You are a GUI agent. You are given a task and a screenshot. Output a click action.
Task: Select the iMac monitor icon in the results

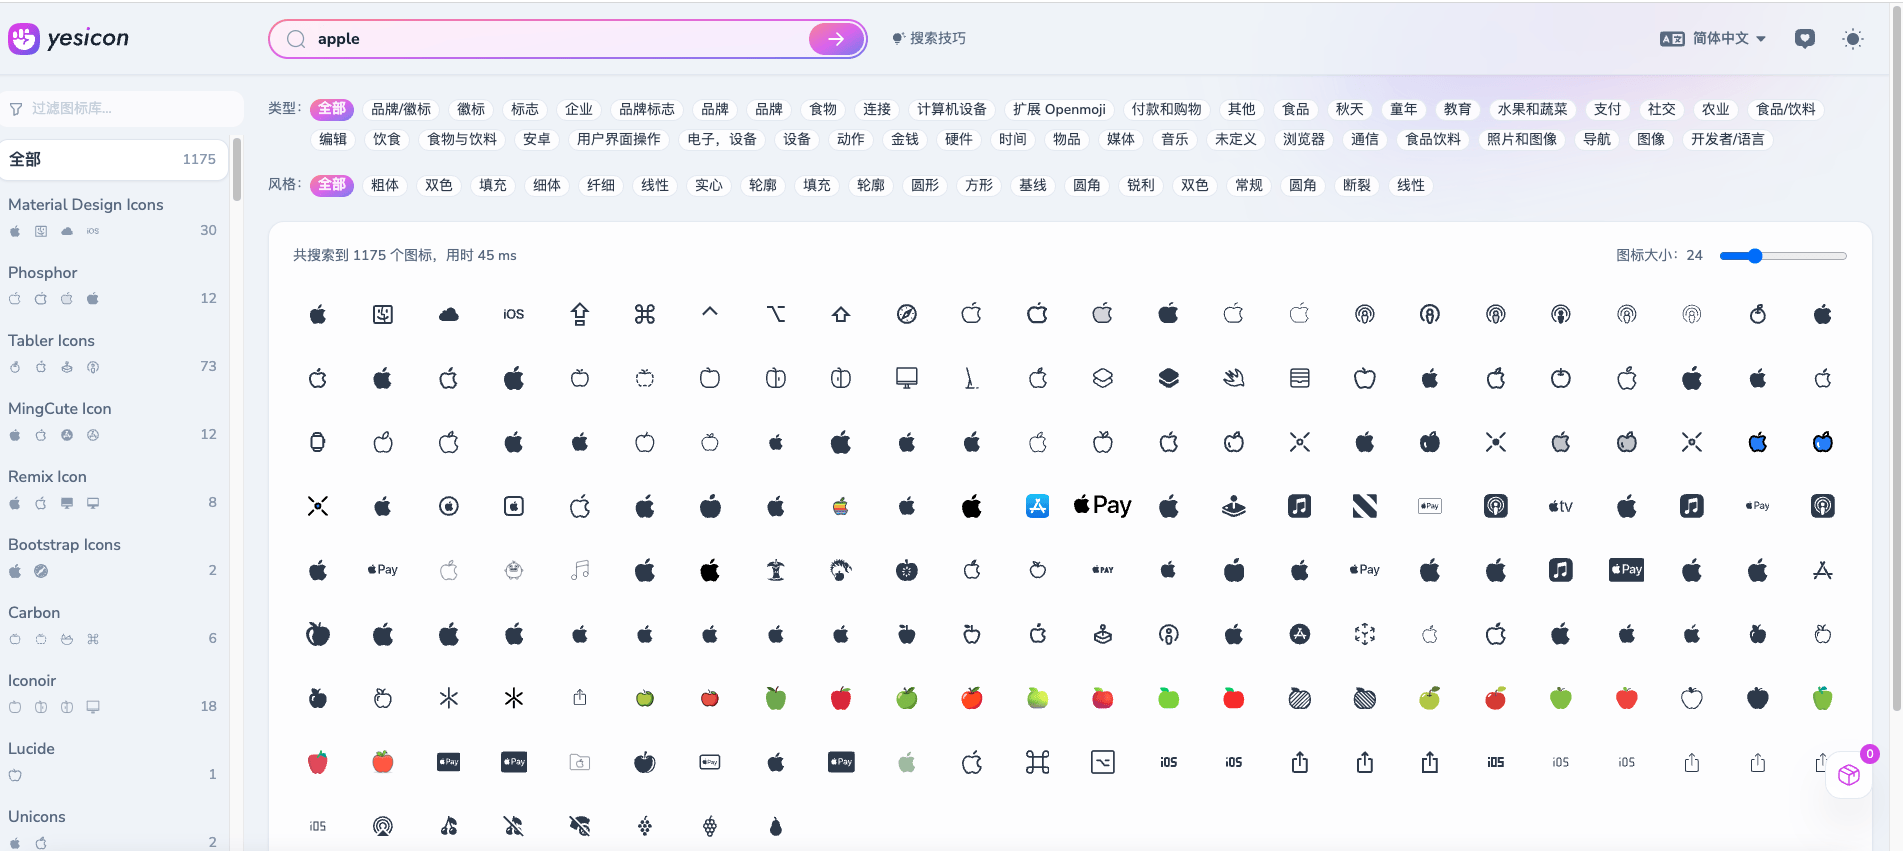click(907, 378)
